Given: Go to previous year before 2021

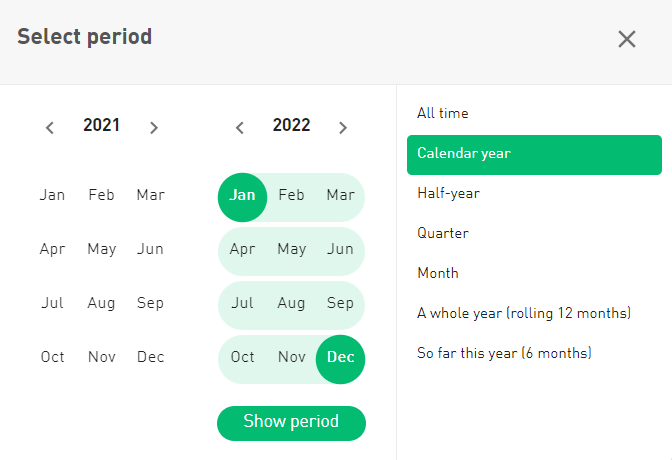Looking at the screenshot, I should pyautogui.click(x=50, y=127).
